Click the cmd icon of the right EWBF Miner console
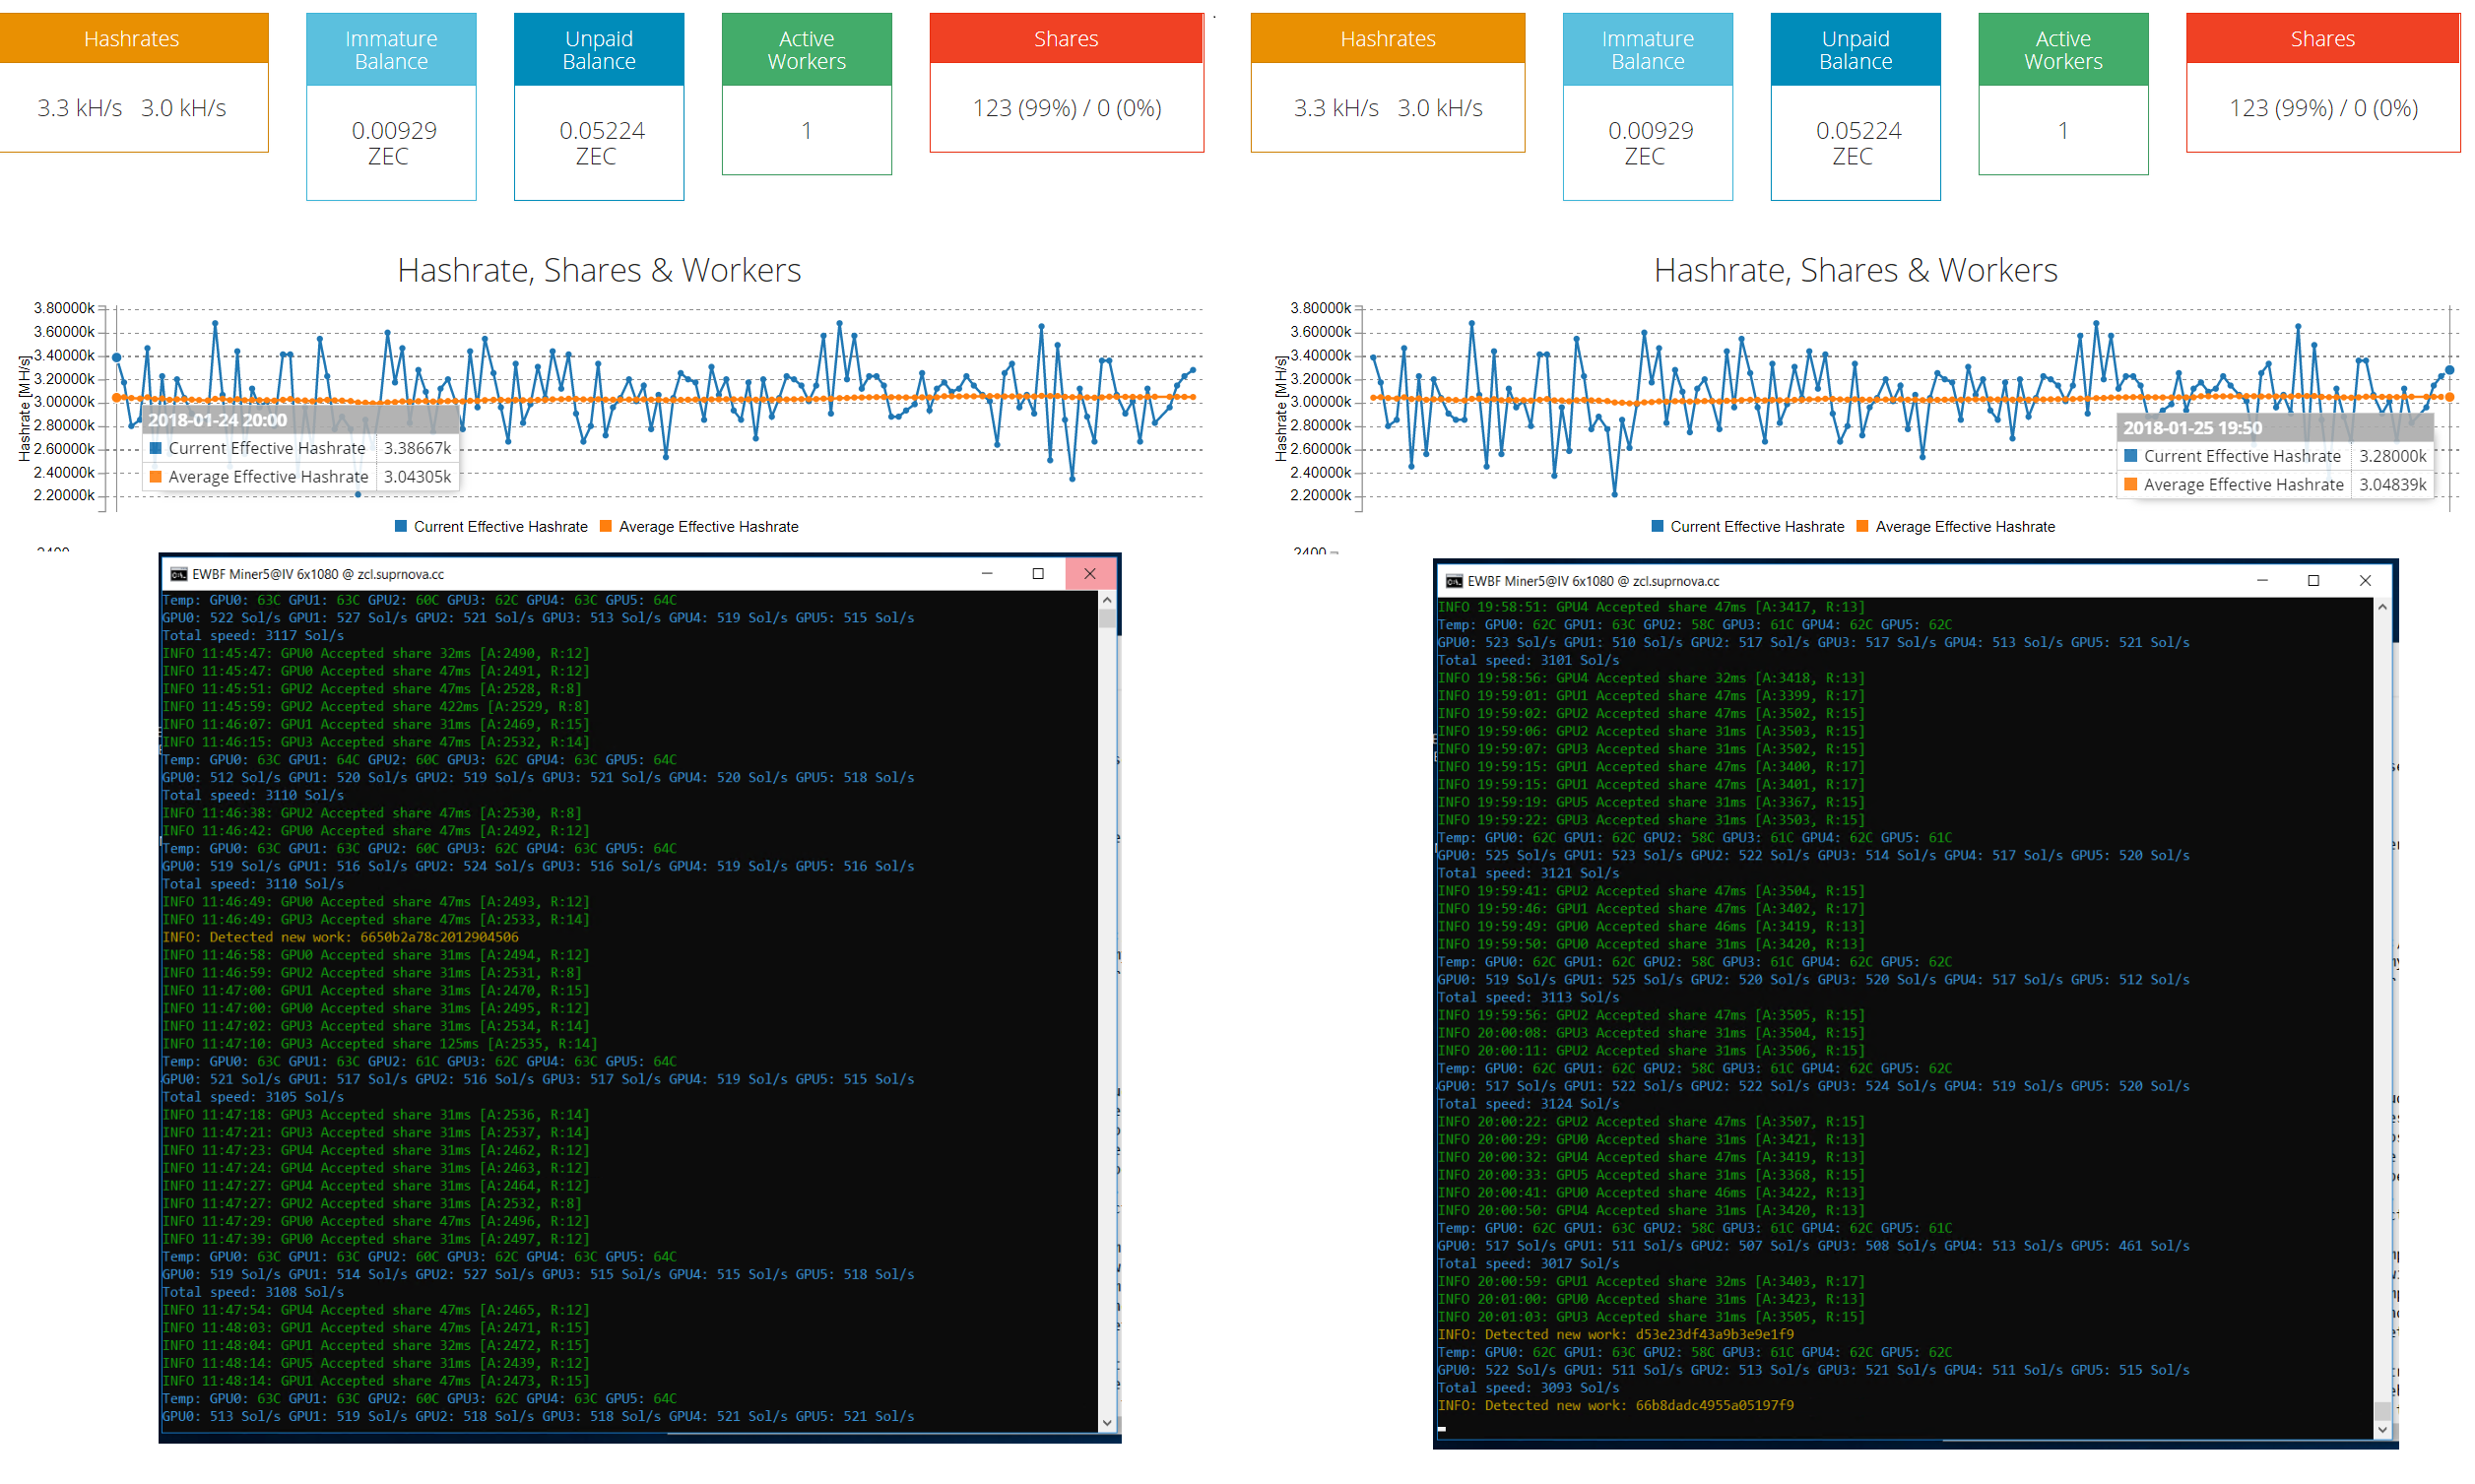 [1454, 581]
